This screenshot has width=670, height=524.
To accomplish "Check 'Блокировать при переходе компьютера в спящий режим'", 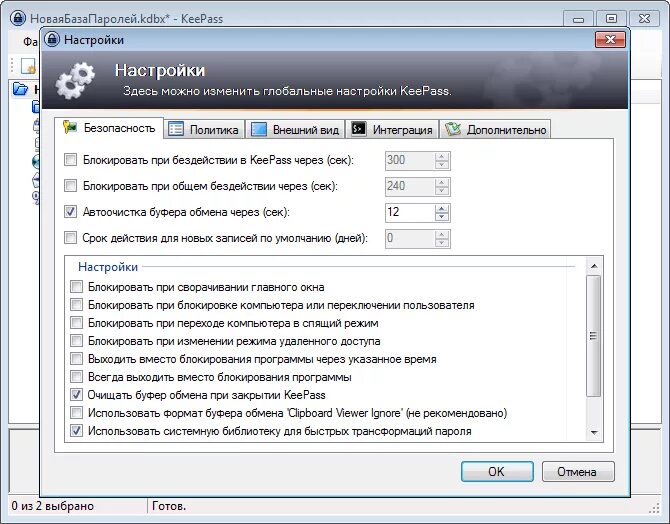I will (x=76, y=322).
